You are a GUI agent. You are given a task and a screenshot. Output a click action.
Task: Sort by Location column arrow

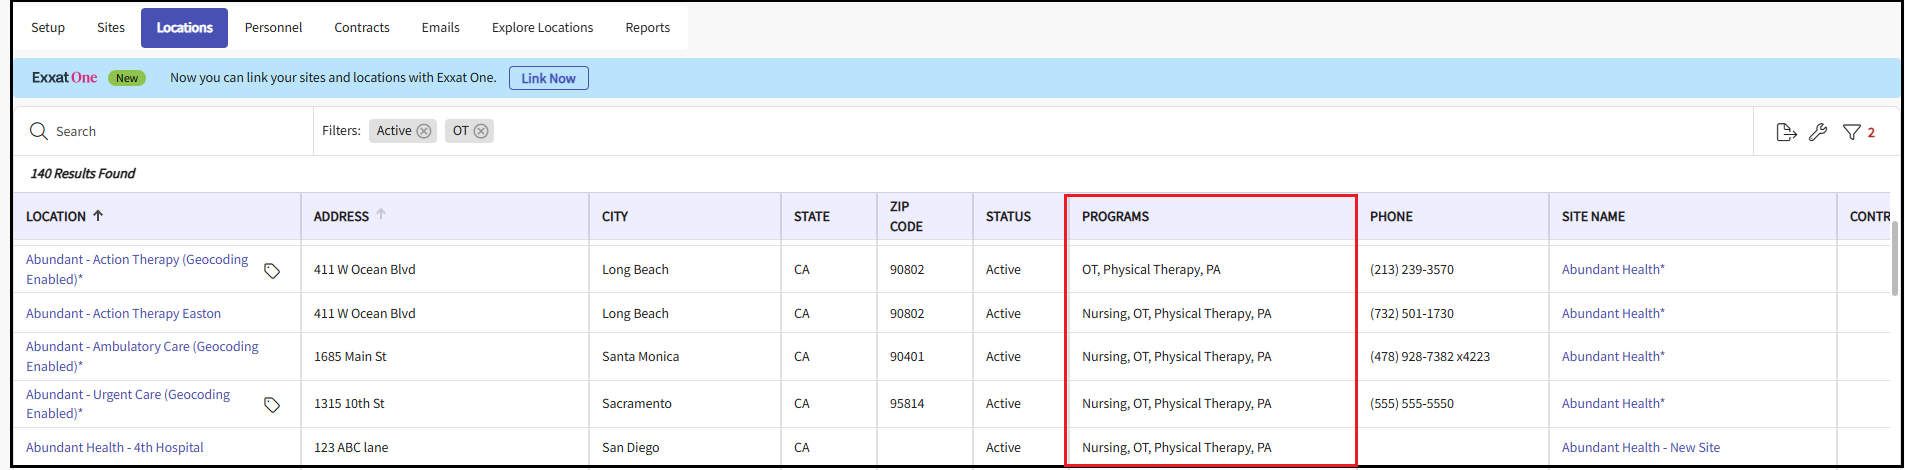click(x=98, y=216)
